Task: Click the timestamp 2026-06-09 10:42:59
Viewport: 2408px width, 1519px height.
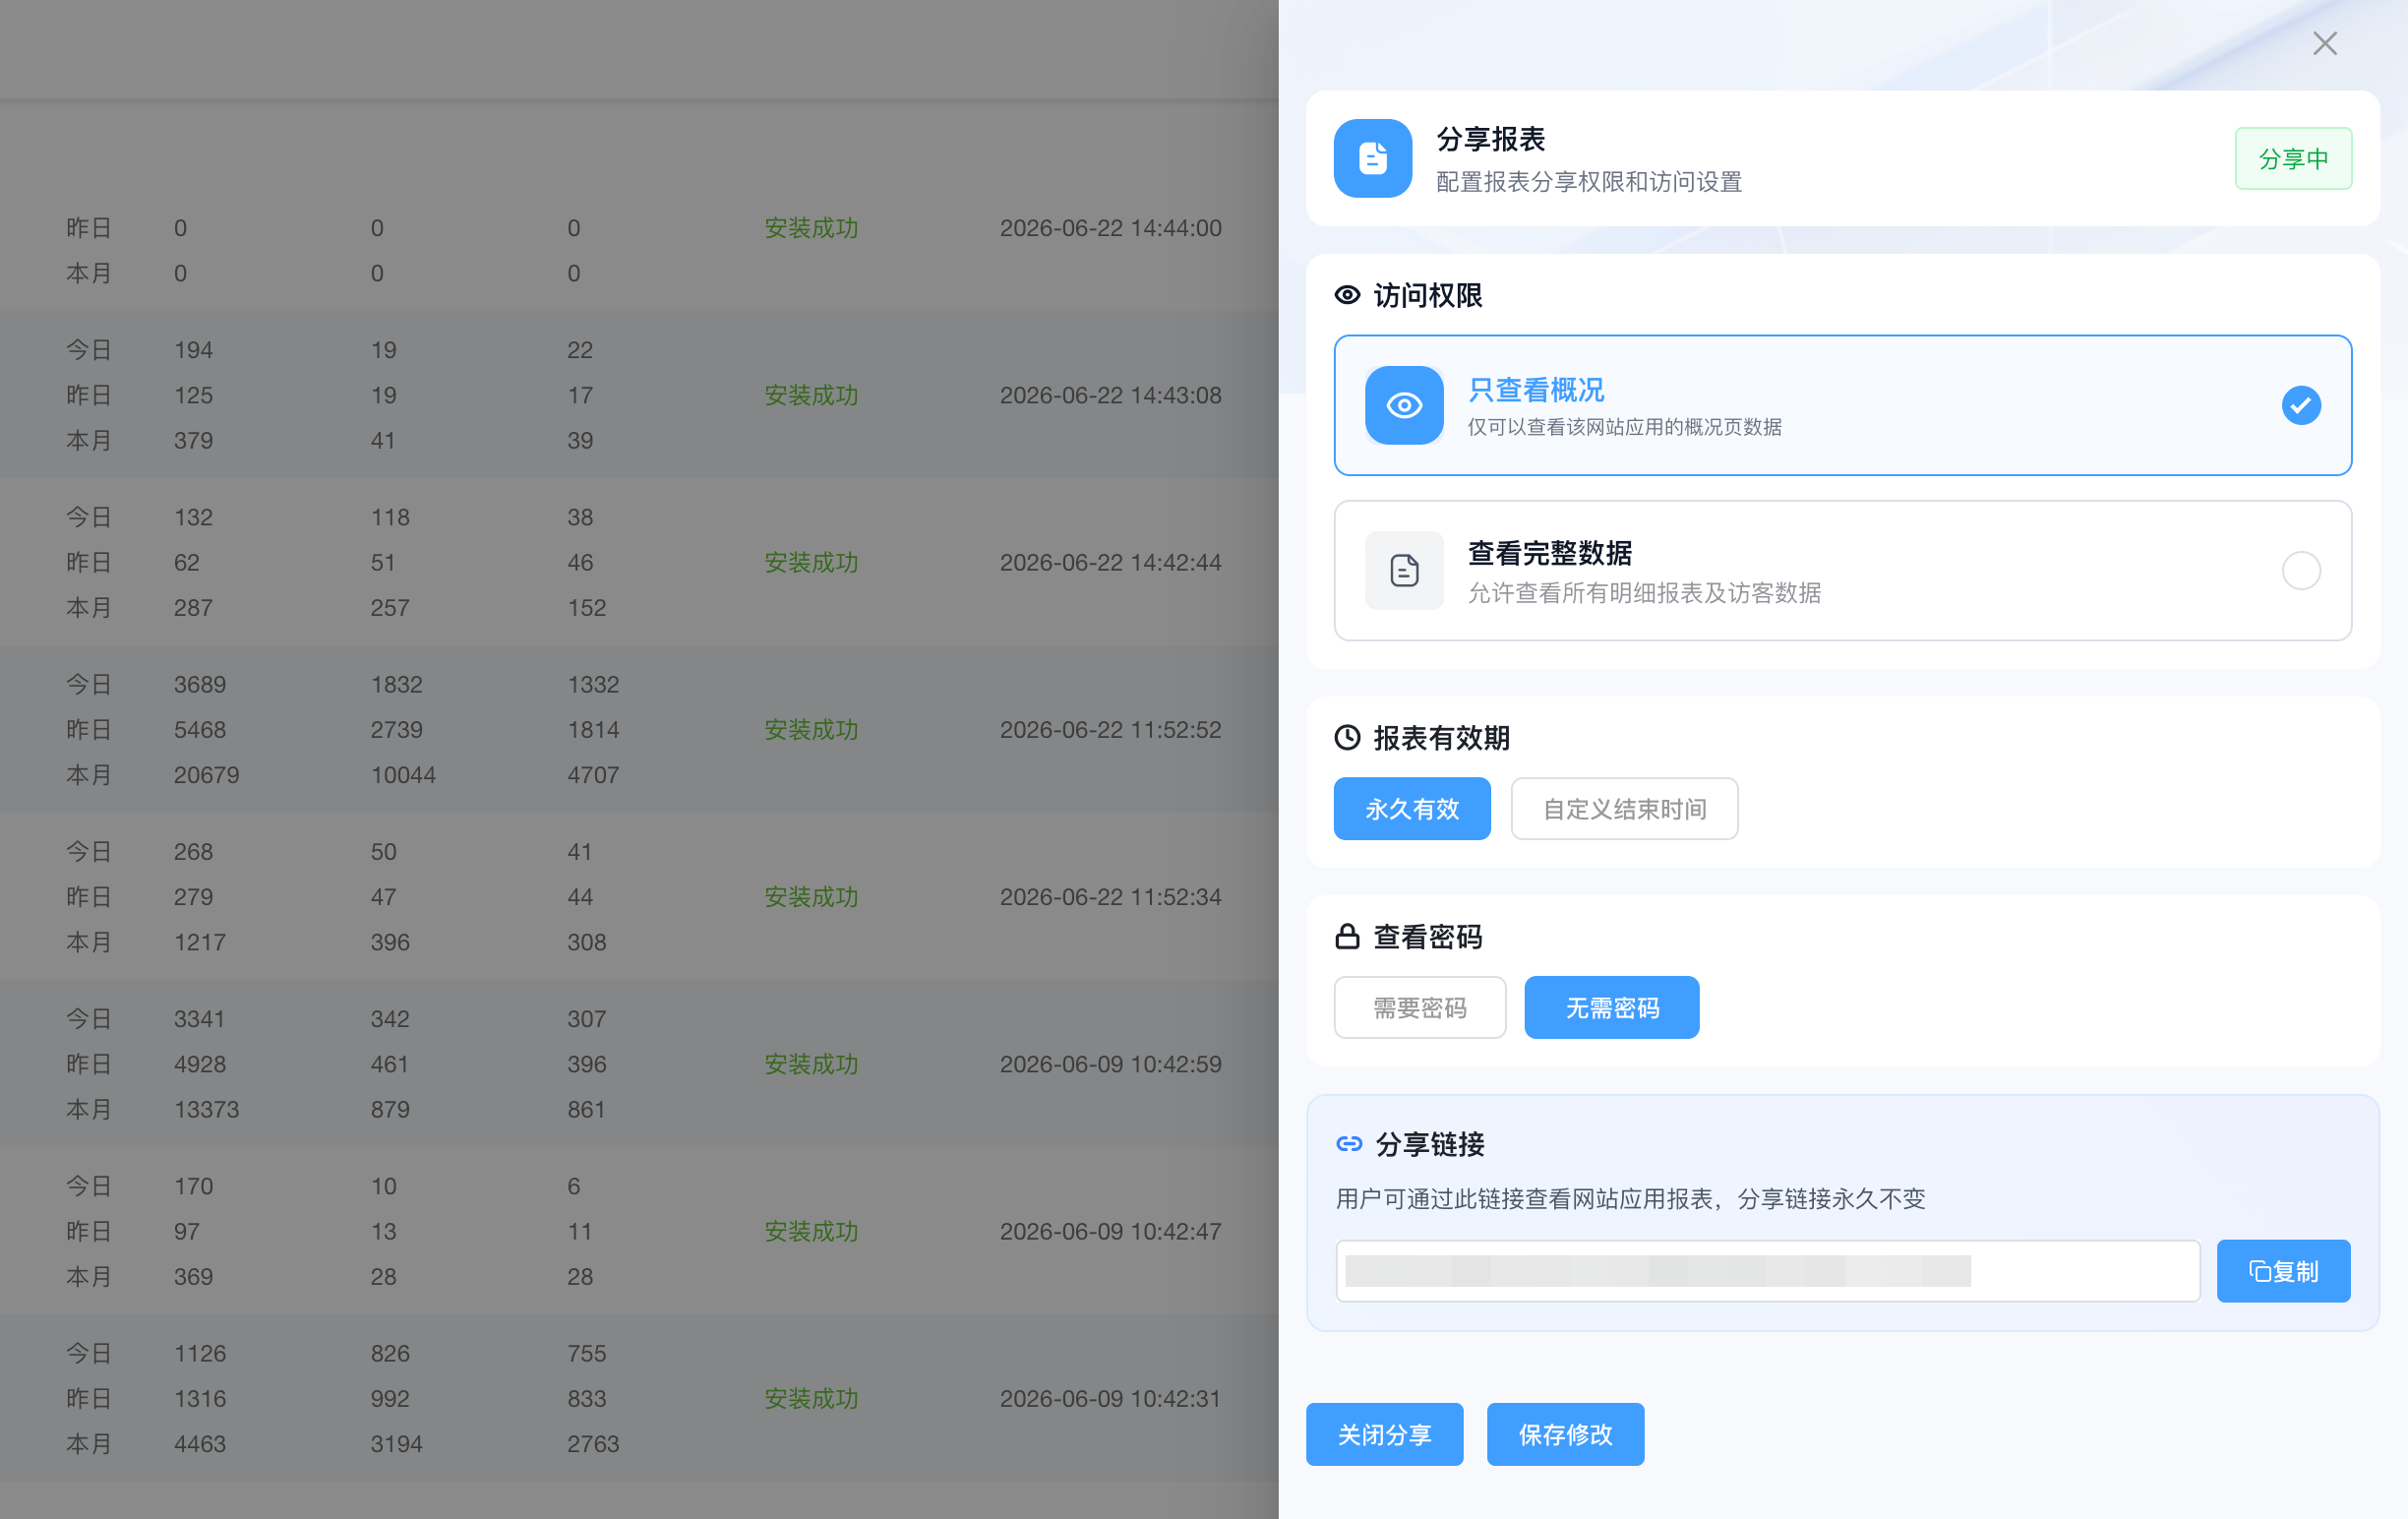Action: 1110,1063
